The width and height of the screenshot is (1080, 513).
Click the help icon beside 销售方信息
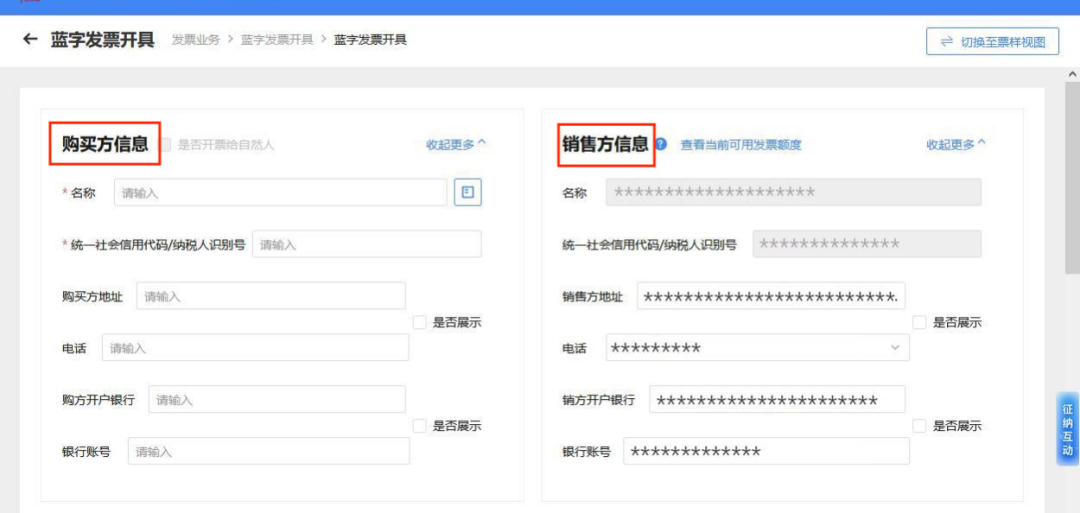click(x=661, y=144)
